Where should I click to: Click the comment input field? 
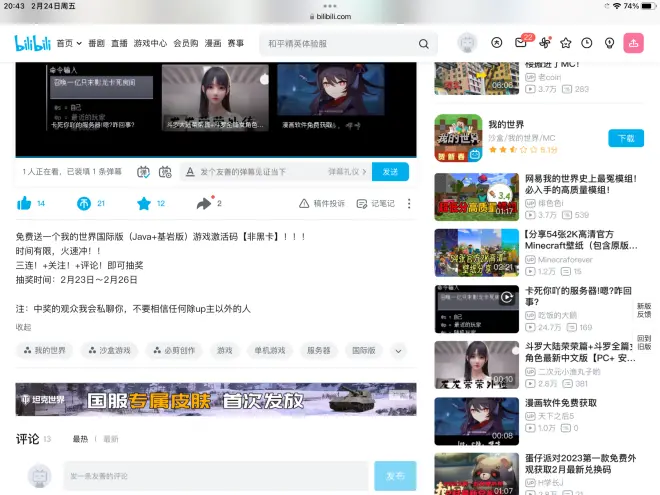[216, 476]
